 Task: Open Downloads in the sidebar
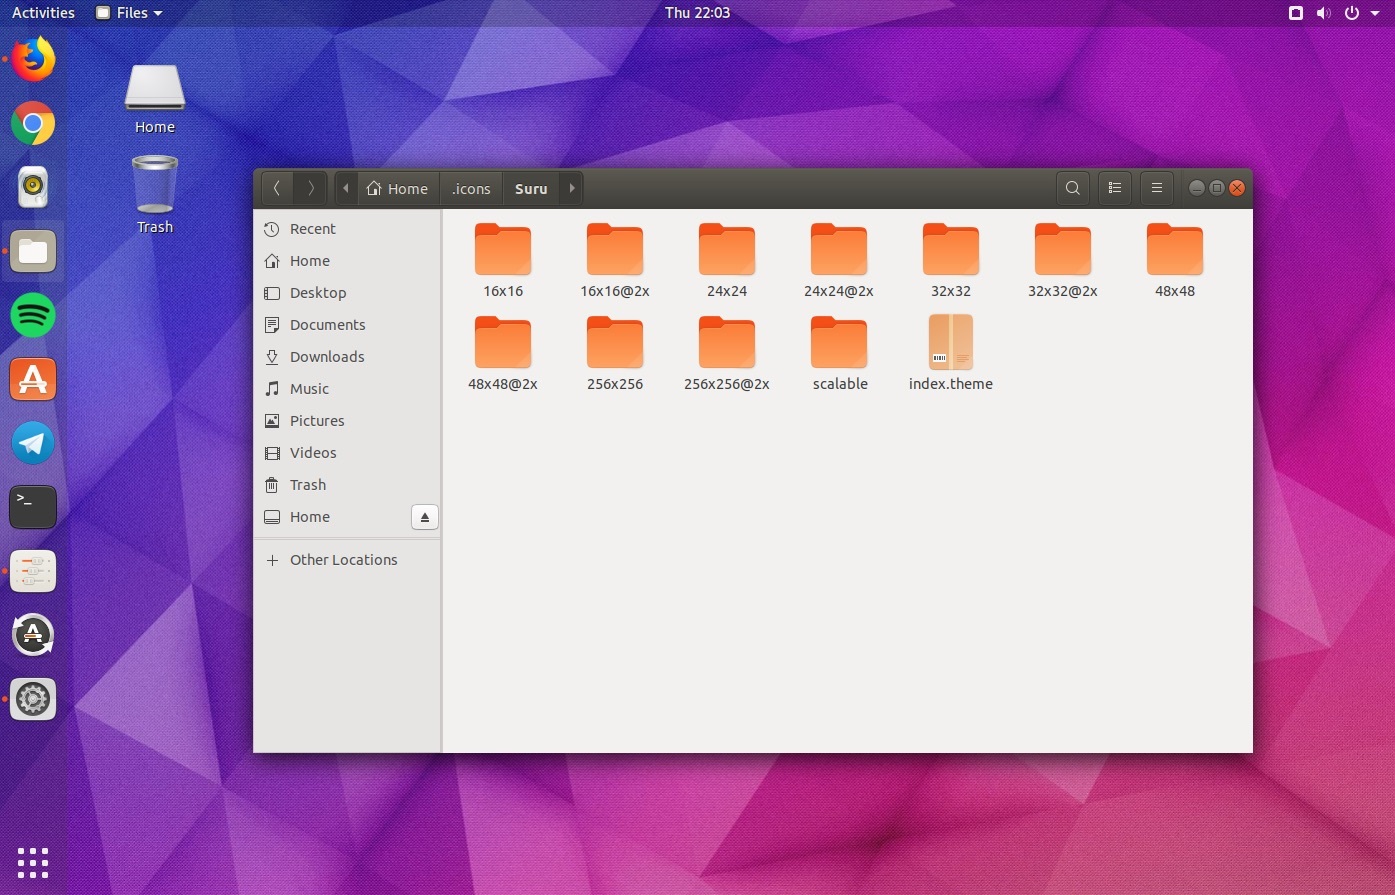pyautogui.click(x=326, y=357)
